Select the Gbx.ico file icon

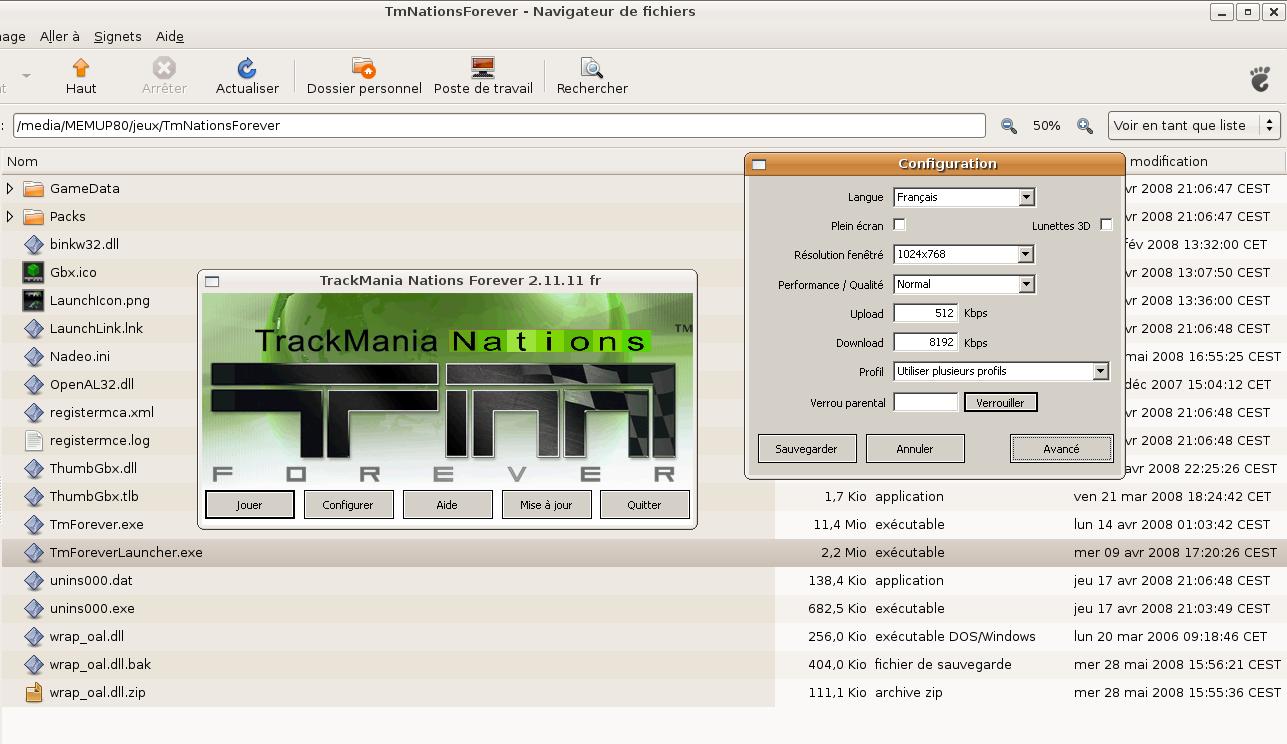pos(33,272)
